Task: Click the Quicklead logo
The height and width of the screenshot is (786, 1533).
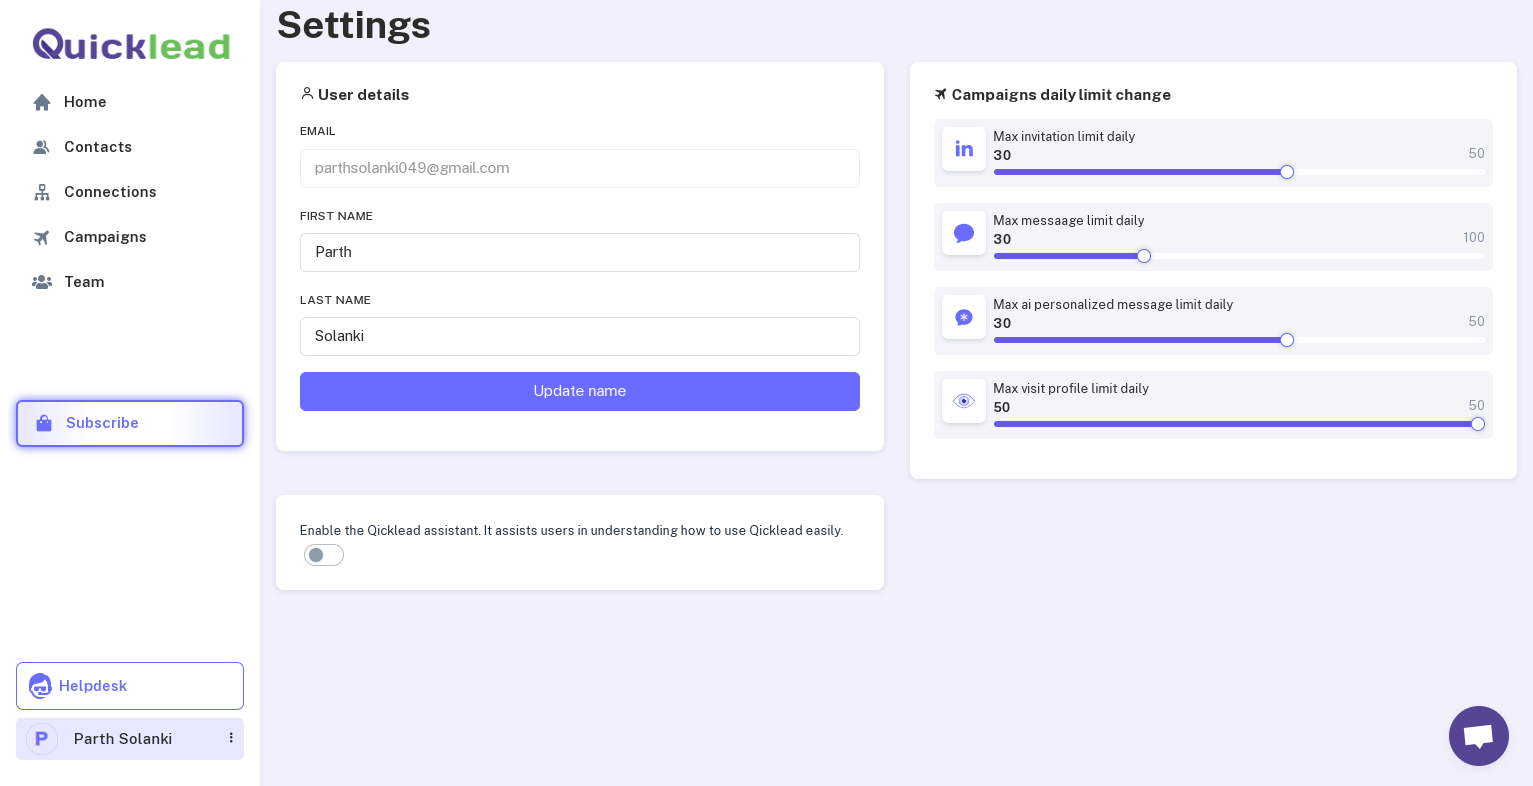Action: [131, 45]
